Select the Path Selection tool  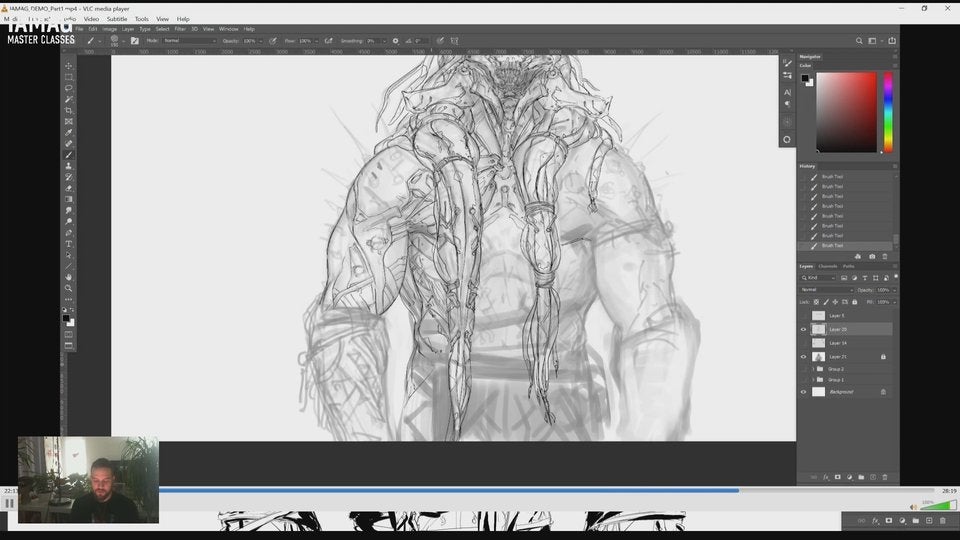click(x=69, y=255)
